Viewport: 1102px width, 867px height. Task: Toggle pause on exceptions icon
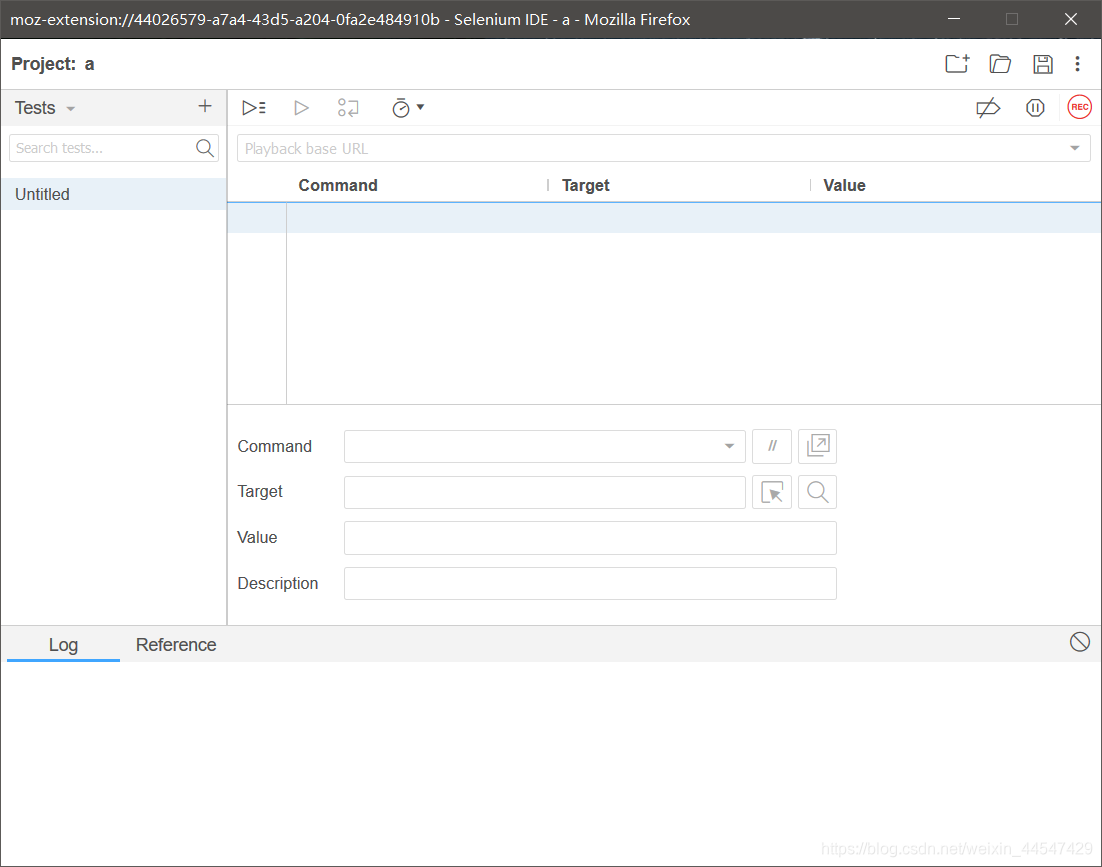[x=1035, y=107]
